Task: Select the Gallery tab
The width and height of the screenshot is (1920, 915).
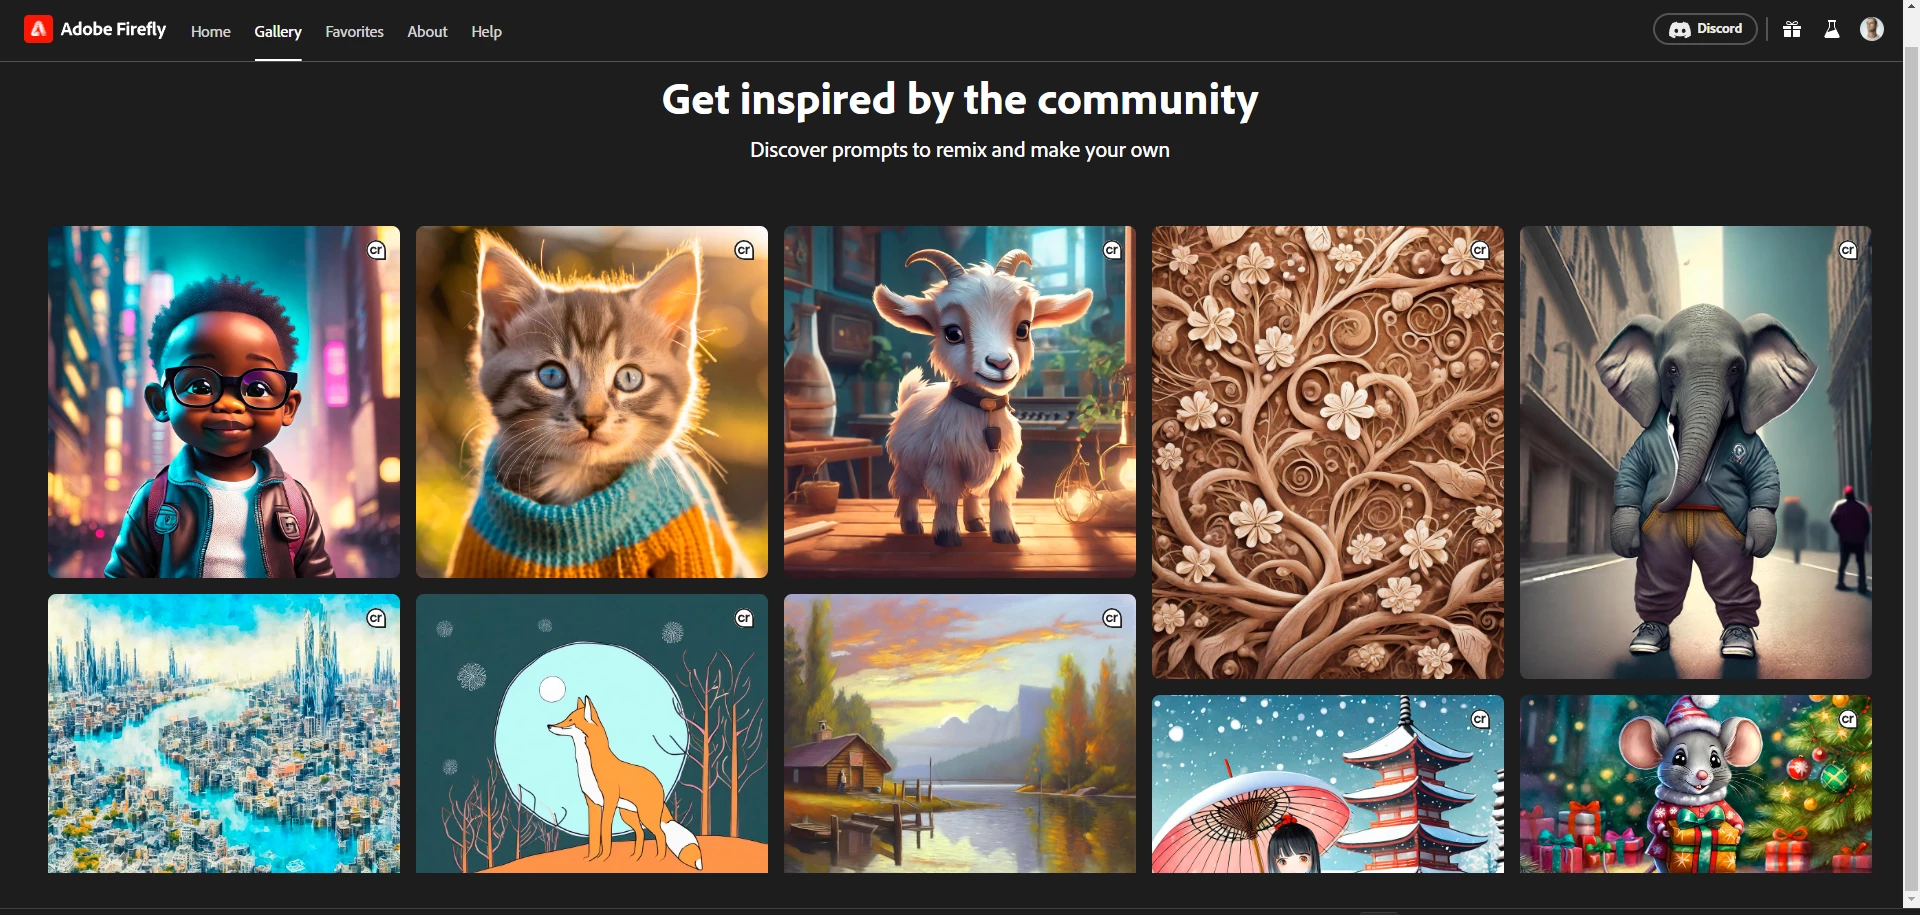Action: (278, 32)
